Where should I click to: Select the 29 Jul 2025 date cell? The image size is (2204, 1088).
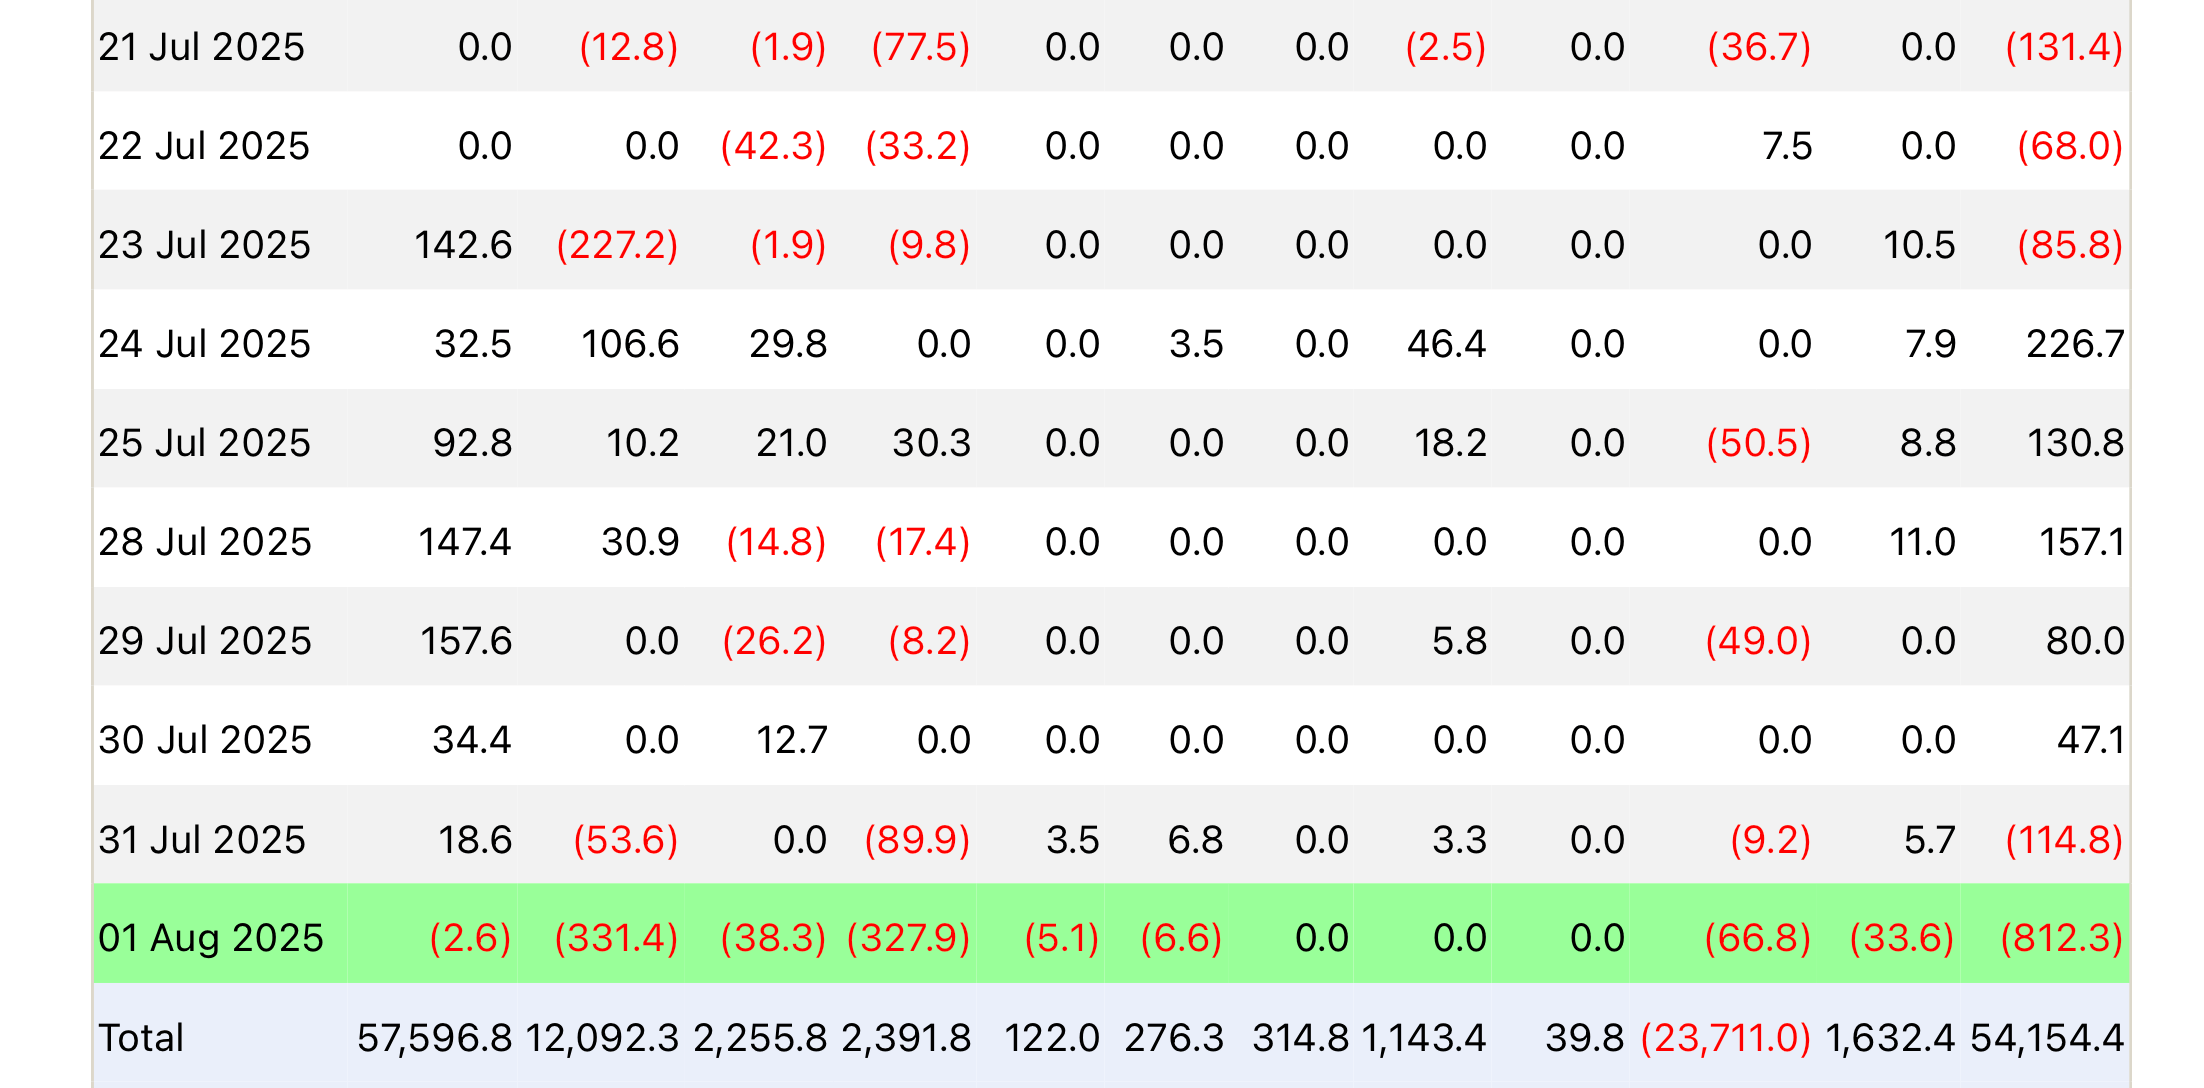[205, 641]
